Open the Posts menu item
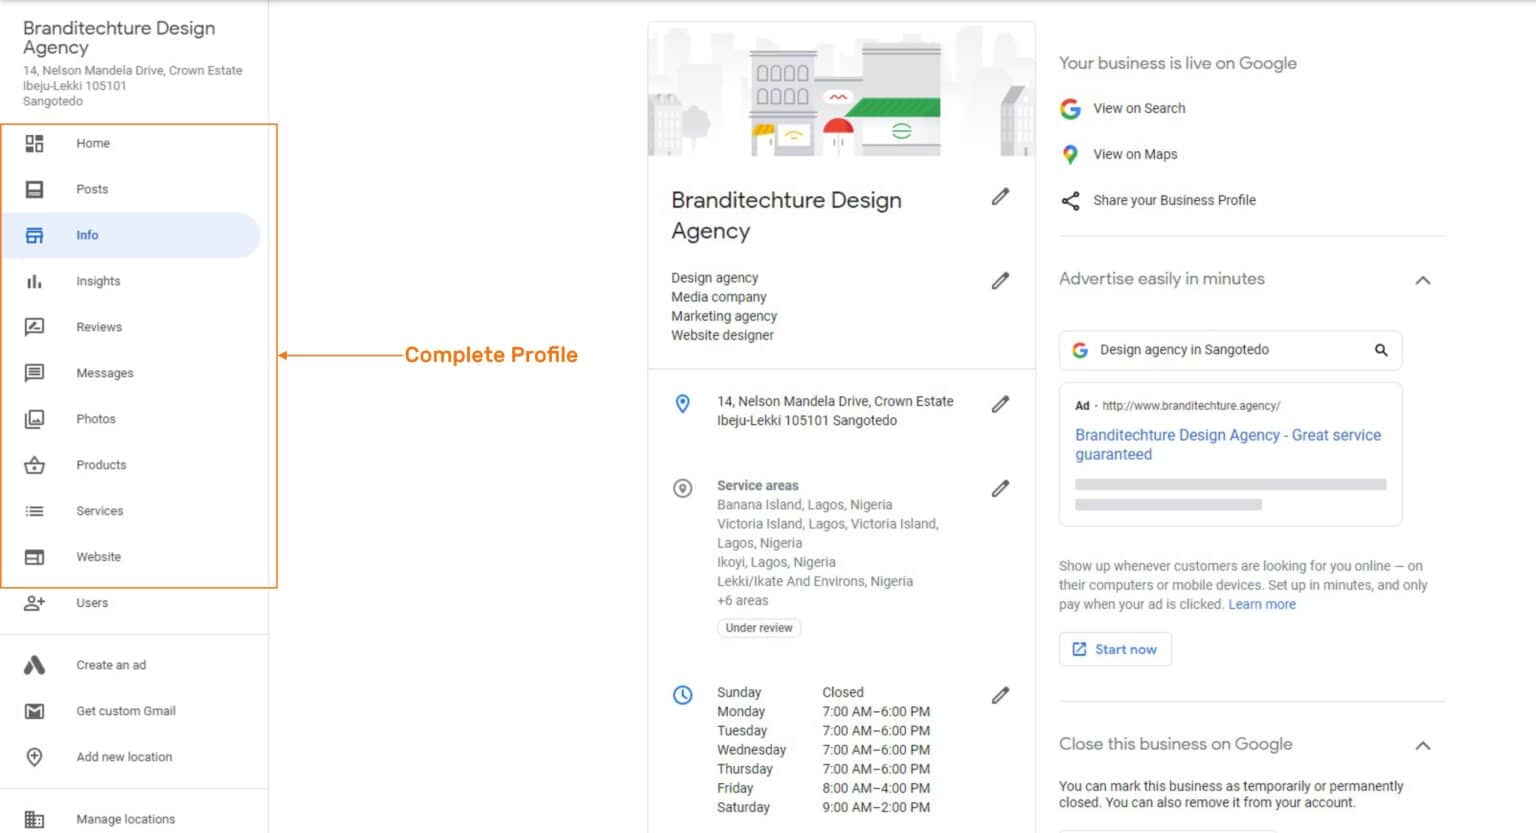 point(131,189)
